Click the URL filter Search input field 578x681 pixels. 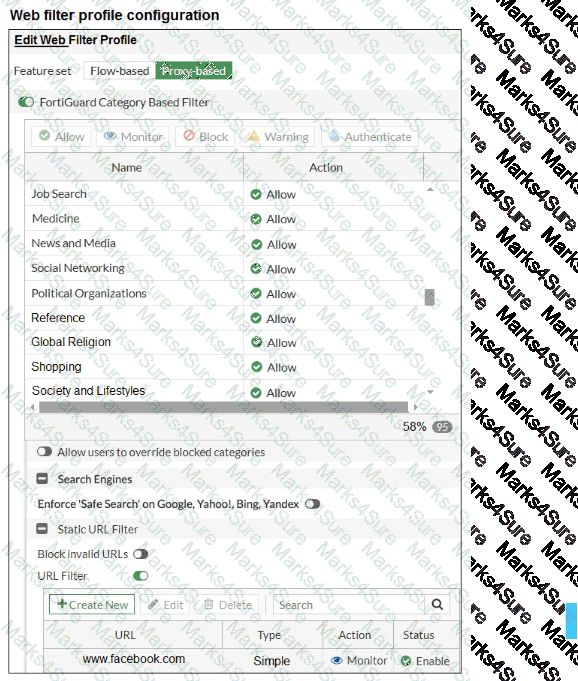point(348,605)
